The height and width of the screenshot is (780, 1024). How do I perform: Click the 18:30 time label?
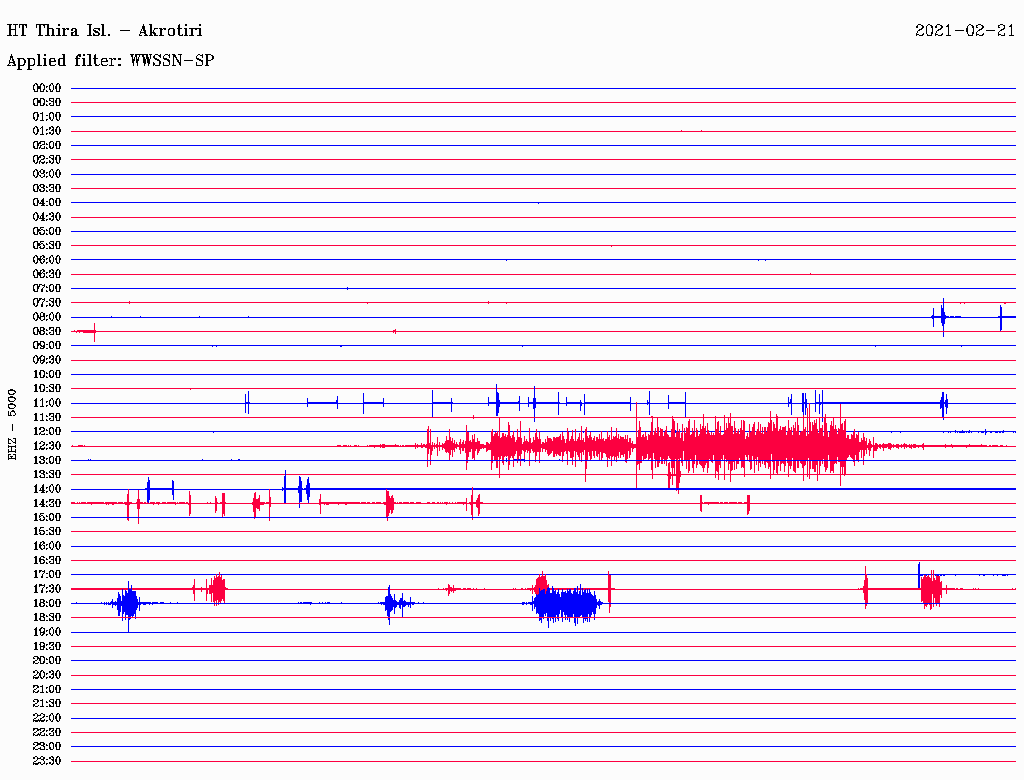coord(47,617)
